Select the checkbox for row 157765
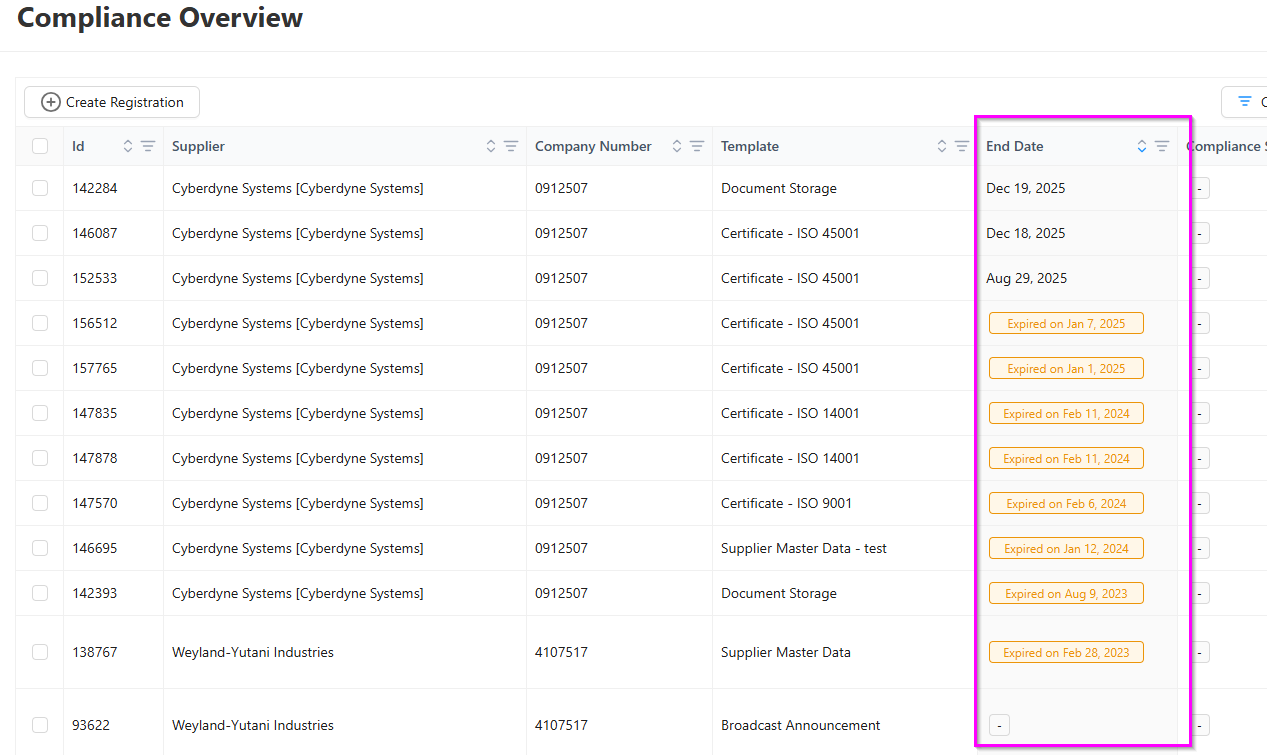Viewport: 1267px width, 755px height. pos(40,368)
